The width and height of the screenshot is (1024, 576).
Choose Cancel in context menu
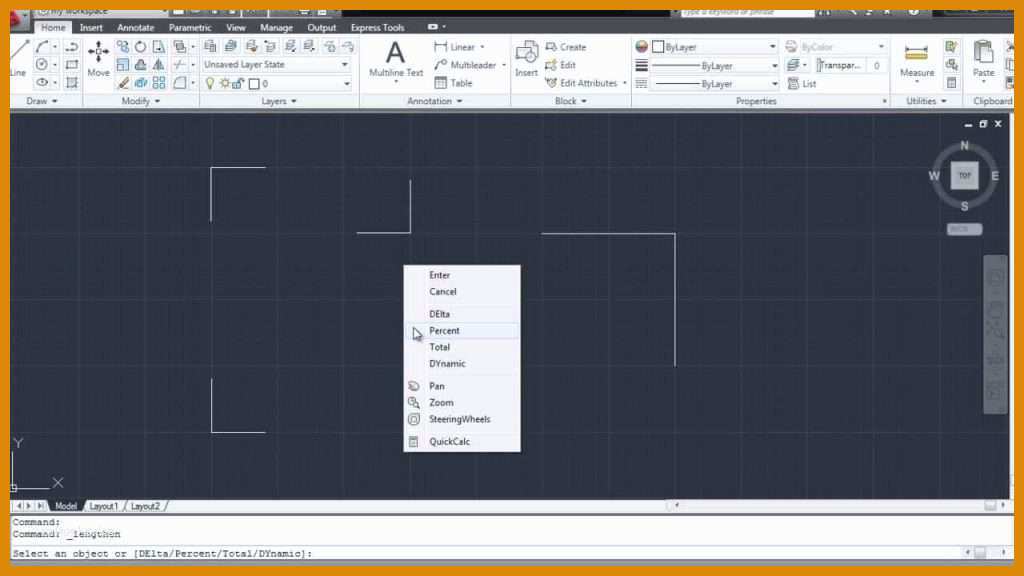point(462,292)
